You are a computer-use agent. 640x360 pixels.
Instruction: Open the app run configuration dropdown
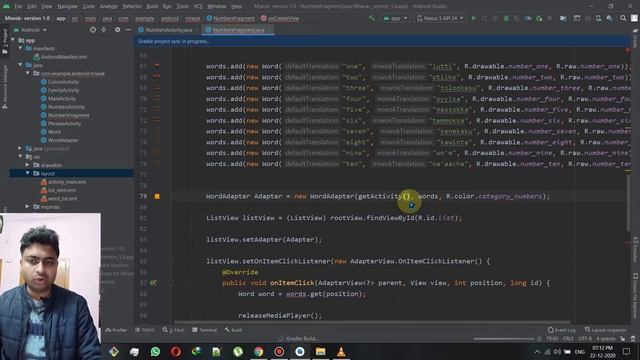[x=395, y=18]
